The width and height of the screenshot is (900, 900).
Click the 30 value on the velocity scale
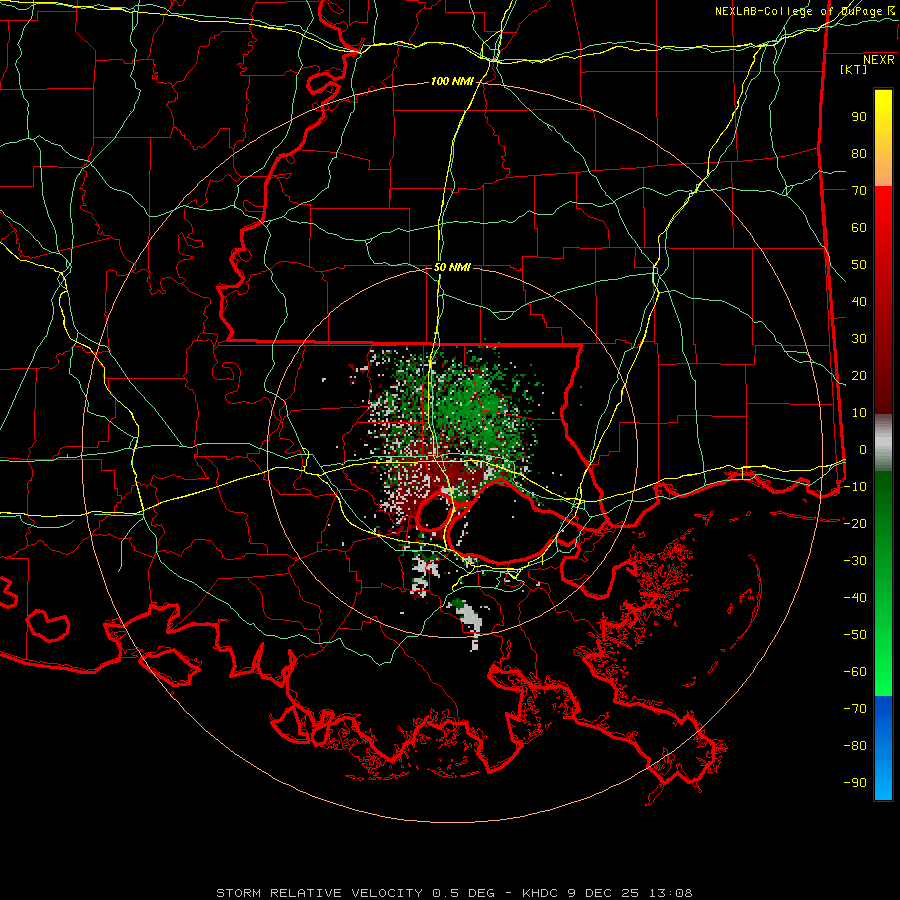point(859,339)
